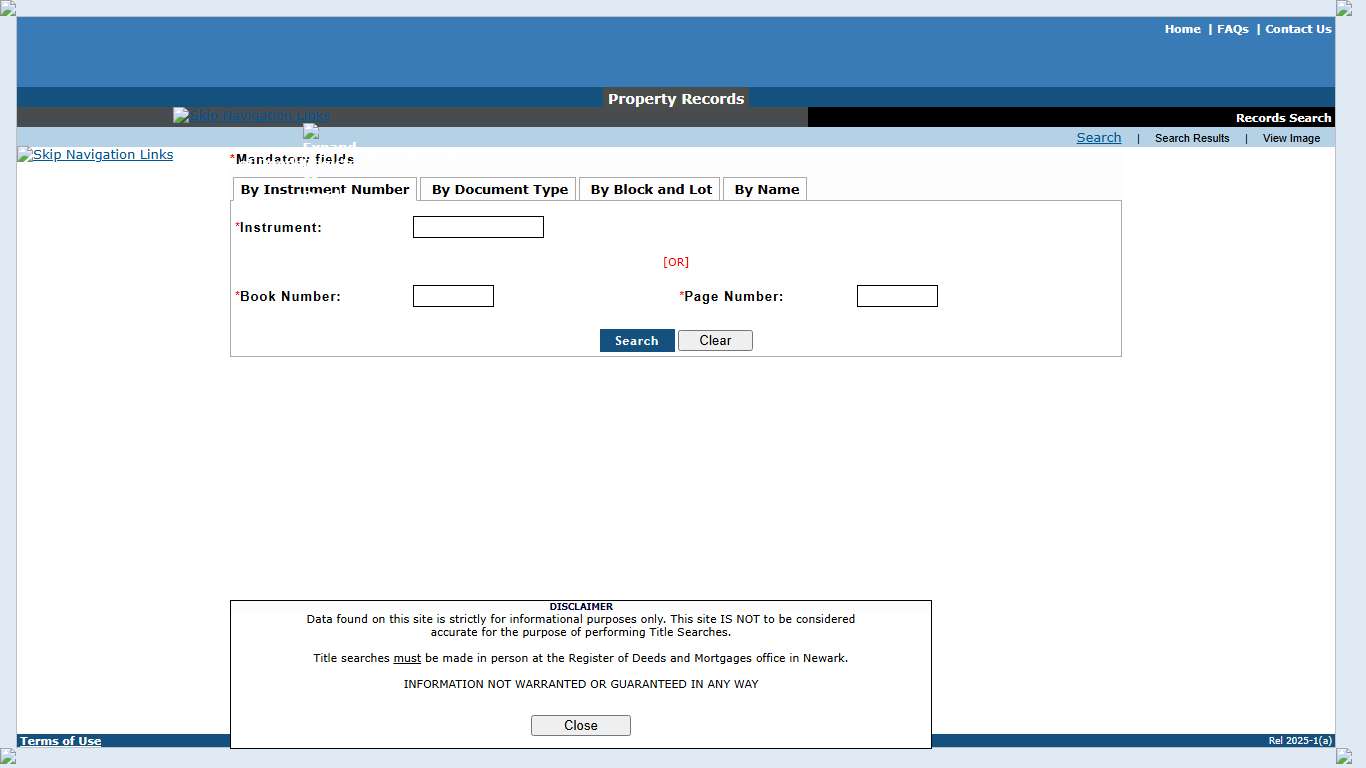Image resolution: width=1366 pixels, height=768 pixels.
Task: Click the broken image icon top-right corner
Action: point(1346,7)
